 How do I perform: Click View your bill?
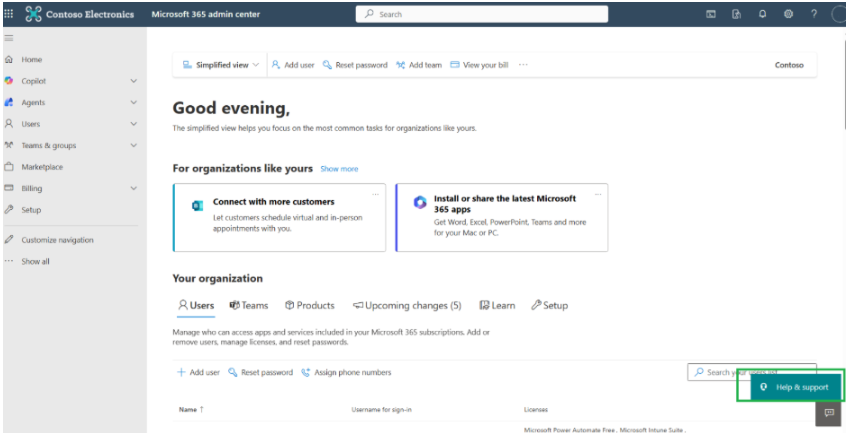479,65
